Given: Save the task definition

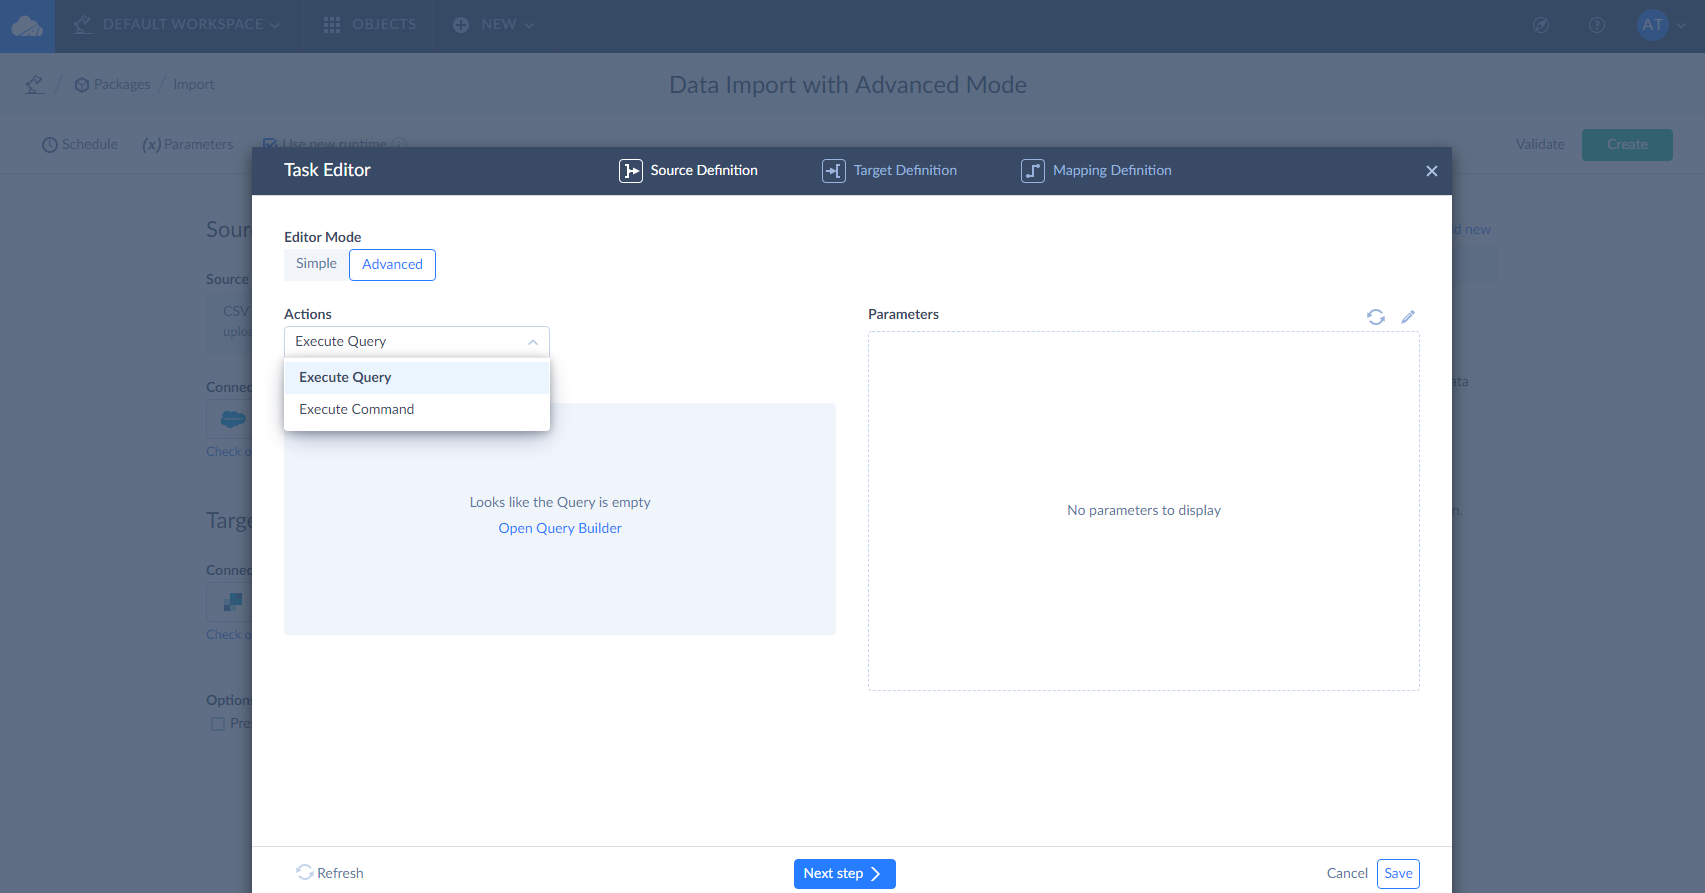Looking at the screenshot, I should point(1398,874).
